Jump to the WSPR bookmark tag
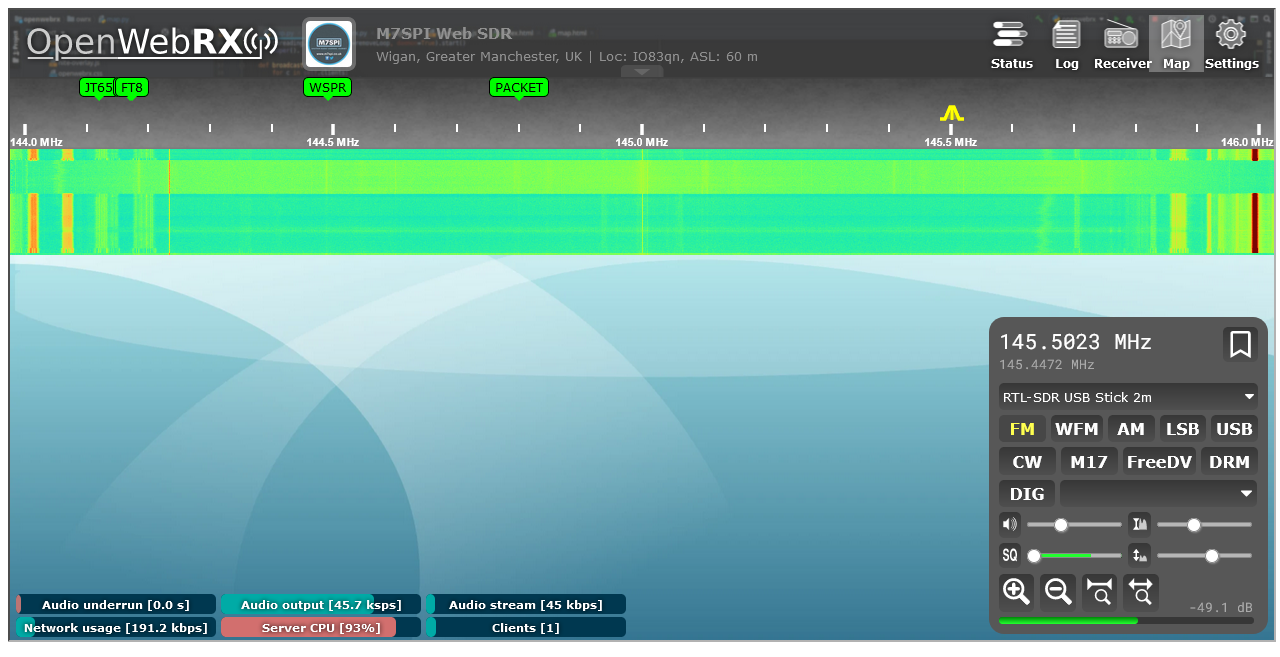Image resolution: width=1280 pixels, height=657 pixels. click(x=327, y=87)
